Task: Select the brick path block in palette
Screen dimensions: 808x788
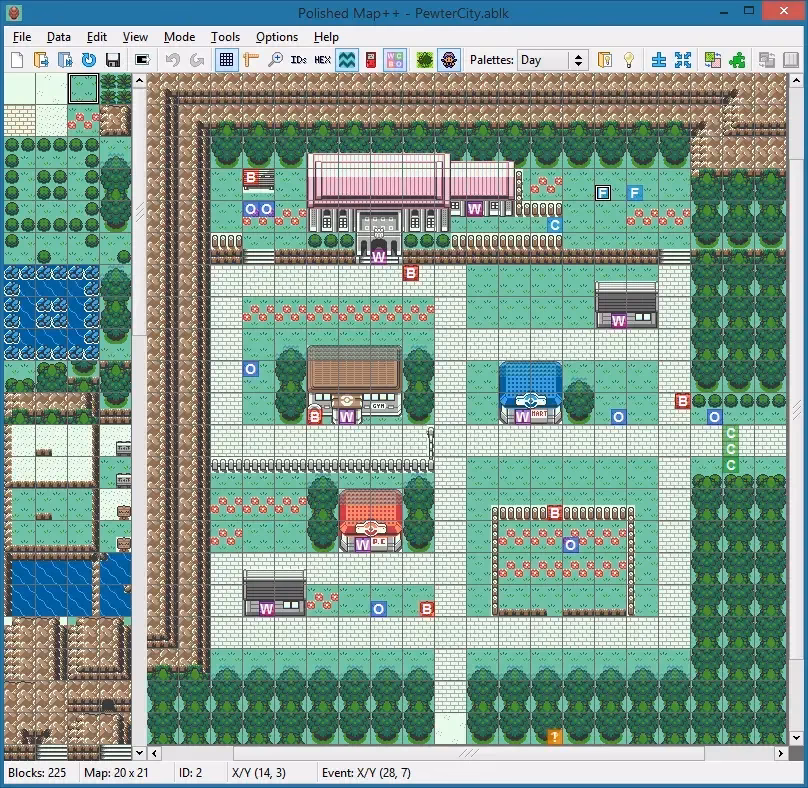Action: coord(20,120)
